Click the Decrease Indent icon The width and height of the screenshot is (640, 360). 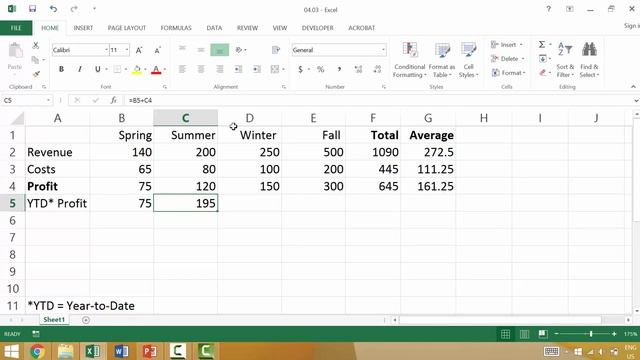(x=238, y=69)
